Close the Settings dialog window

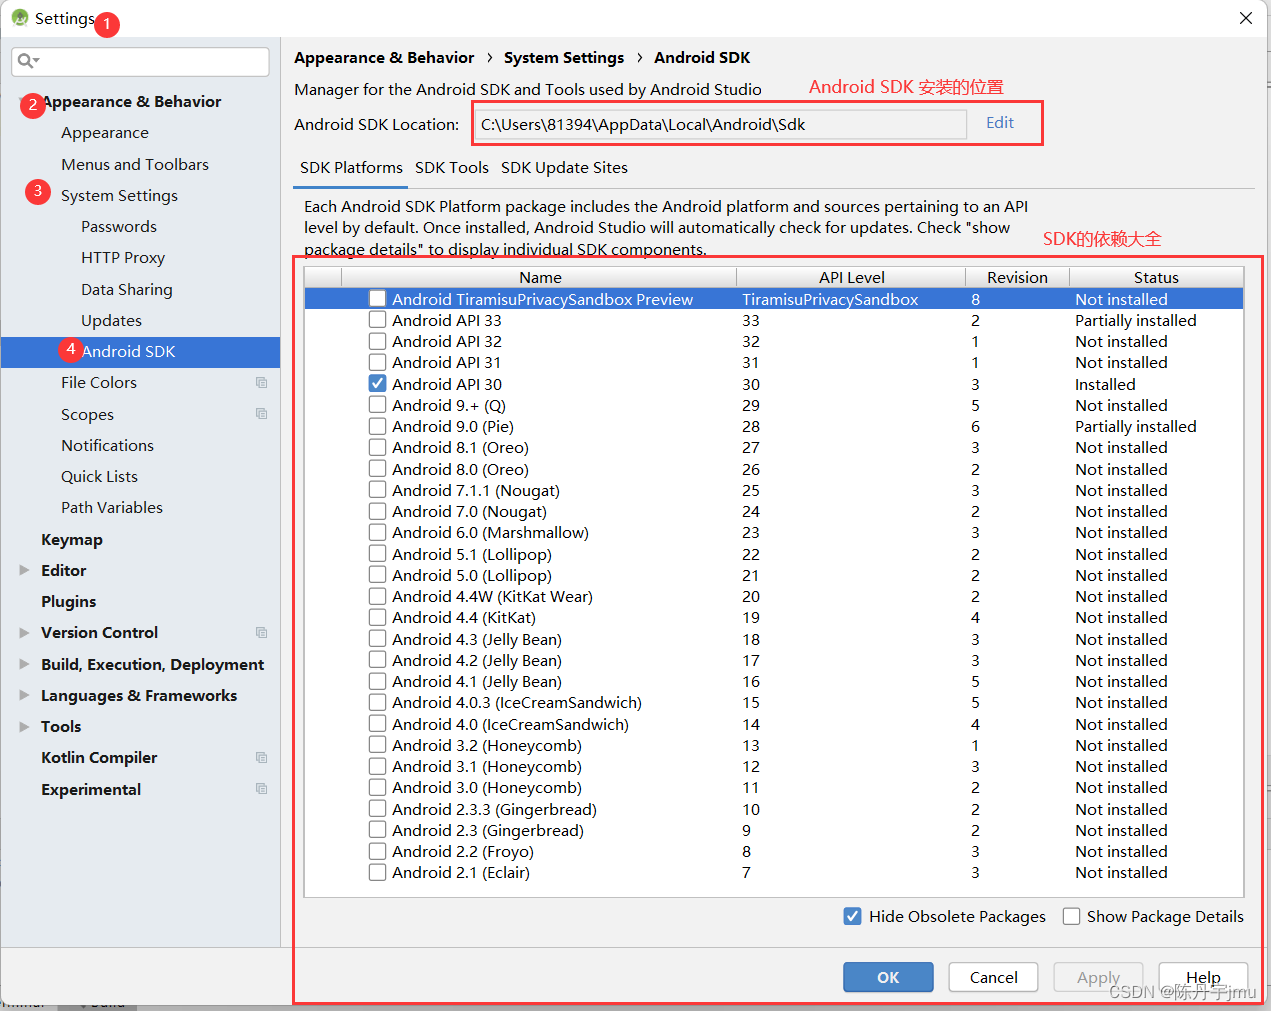[1246, 18]
